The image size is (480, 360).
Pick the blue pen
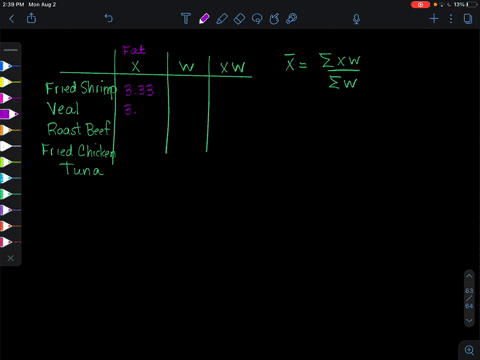pos(10,66)
